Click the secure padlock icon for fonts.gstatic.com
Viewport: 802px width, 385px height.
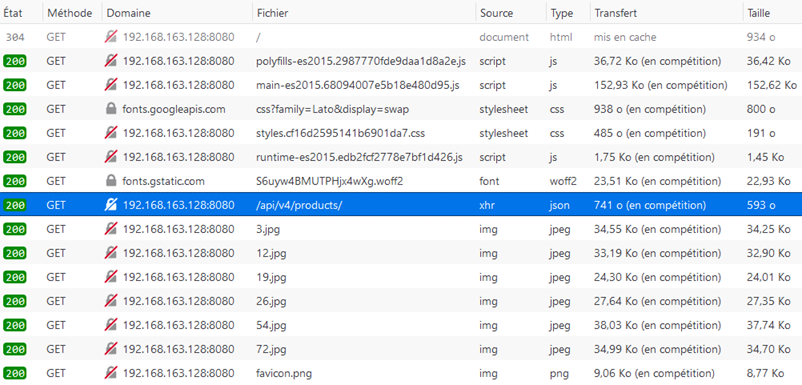tap(111, 181)
